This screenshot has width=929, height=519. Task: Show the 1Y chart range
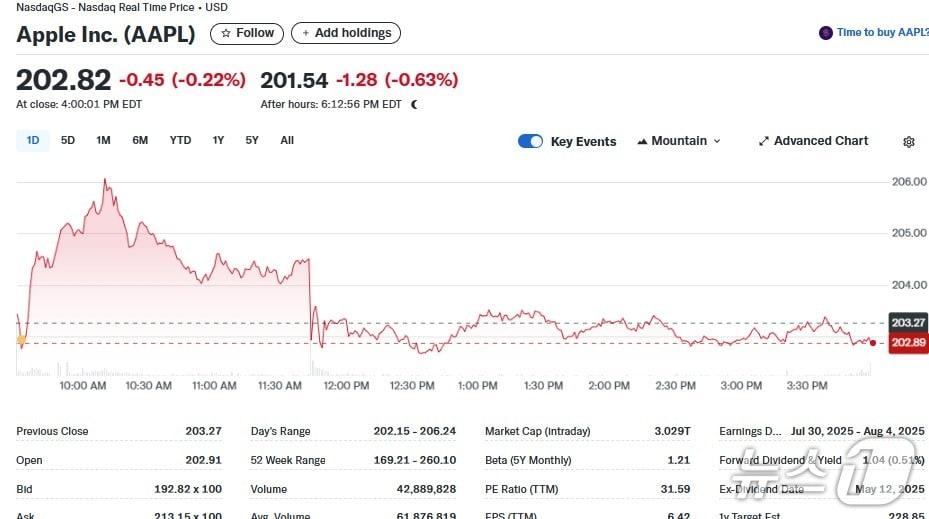pos(218,141)
